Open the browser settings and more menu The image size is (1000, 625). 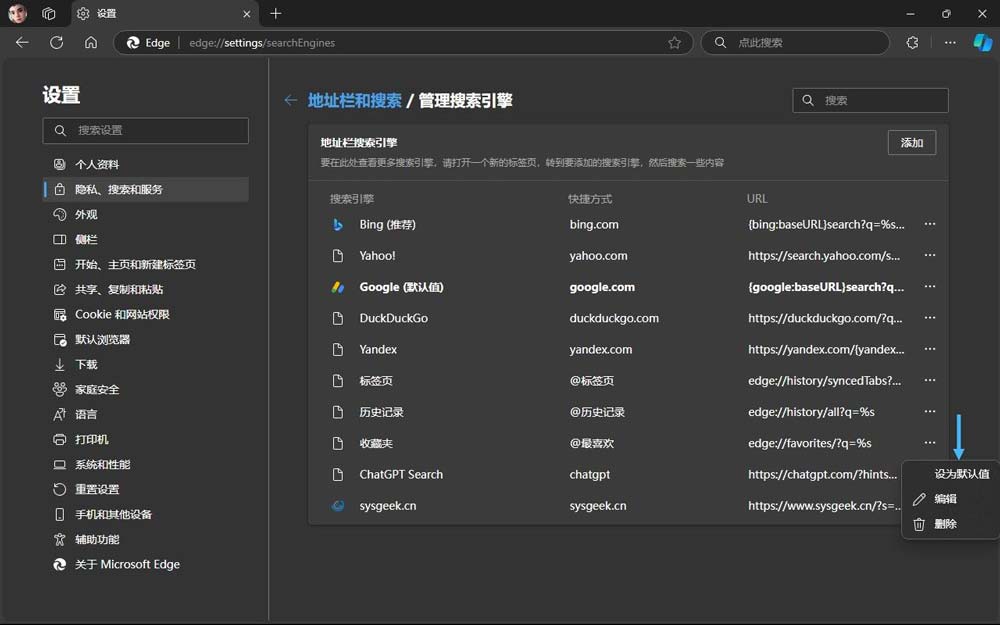(950, 43)
